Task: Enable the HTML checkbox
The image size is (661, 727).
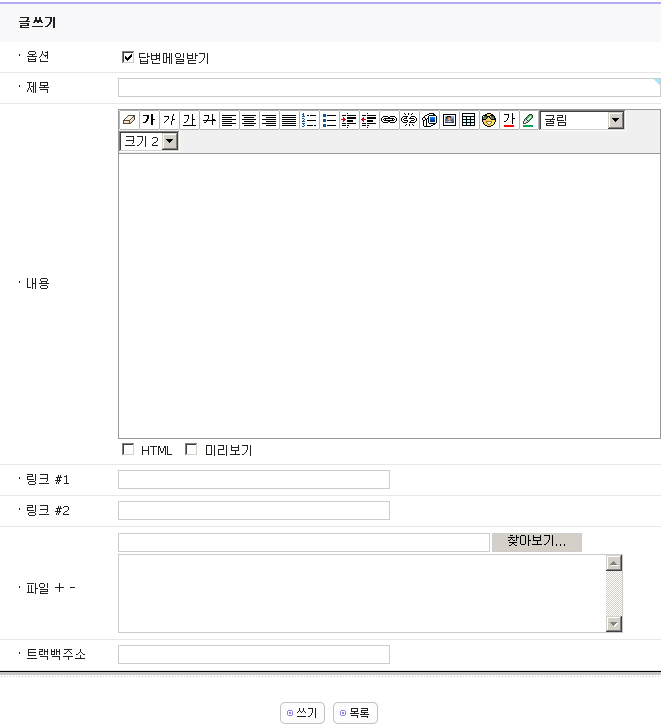Action: click(128, 449)
